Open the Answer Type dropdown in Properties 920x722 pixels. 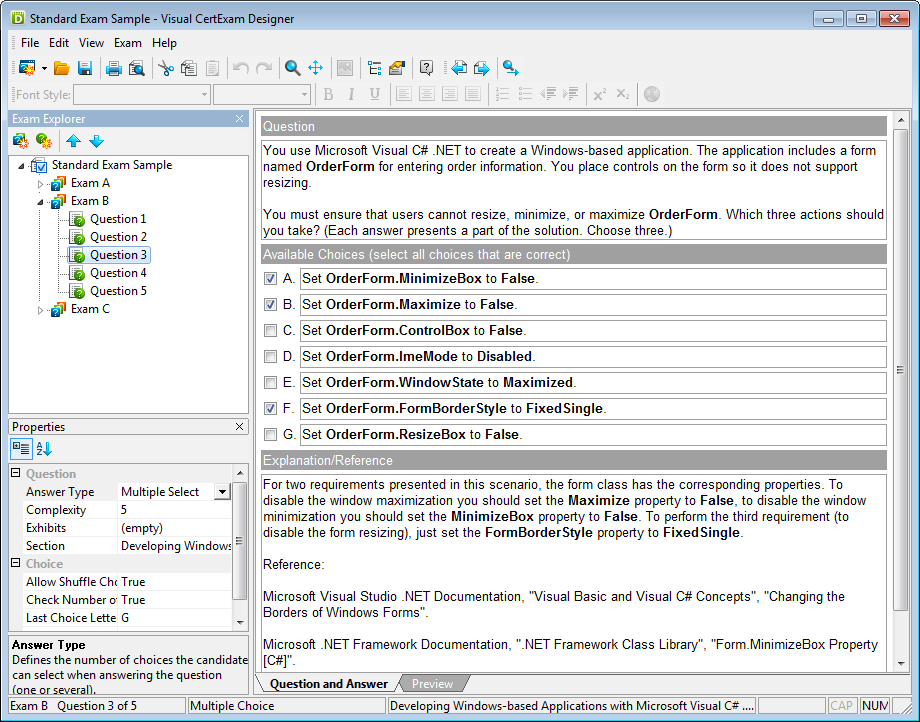click(x=222, y=492)
